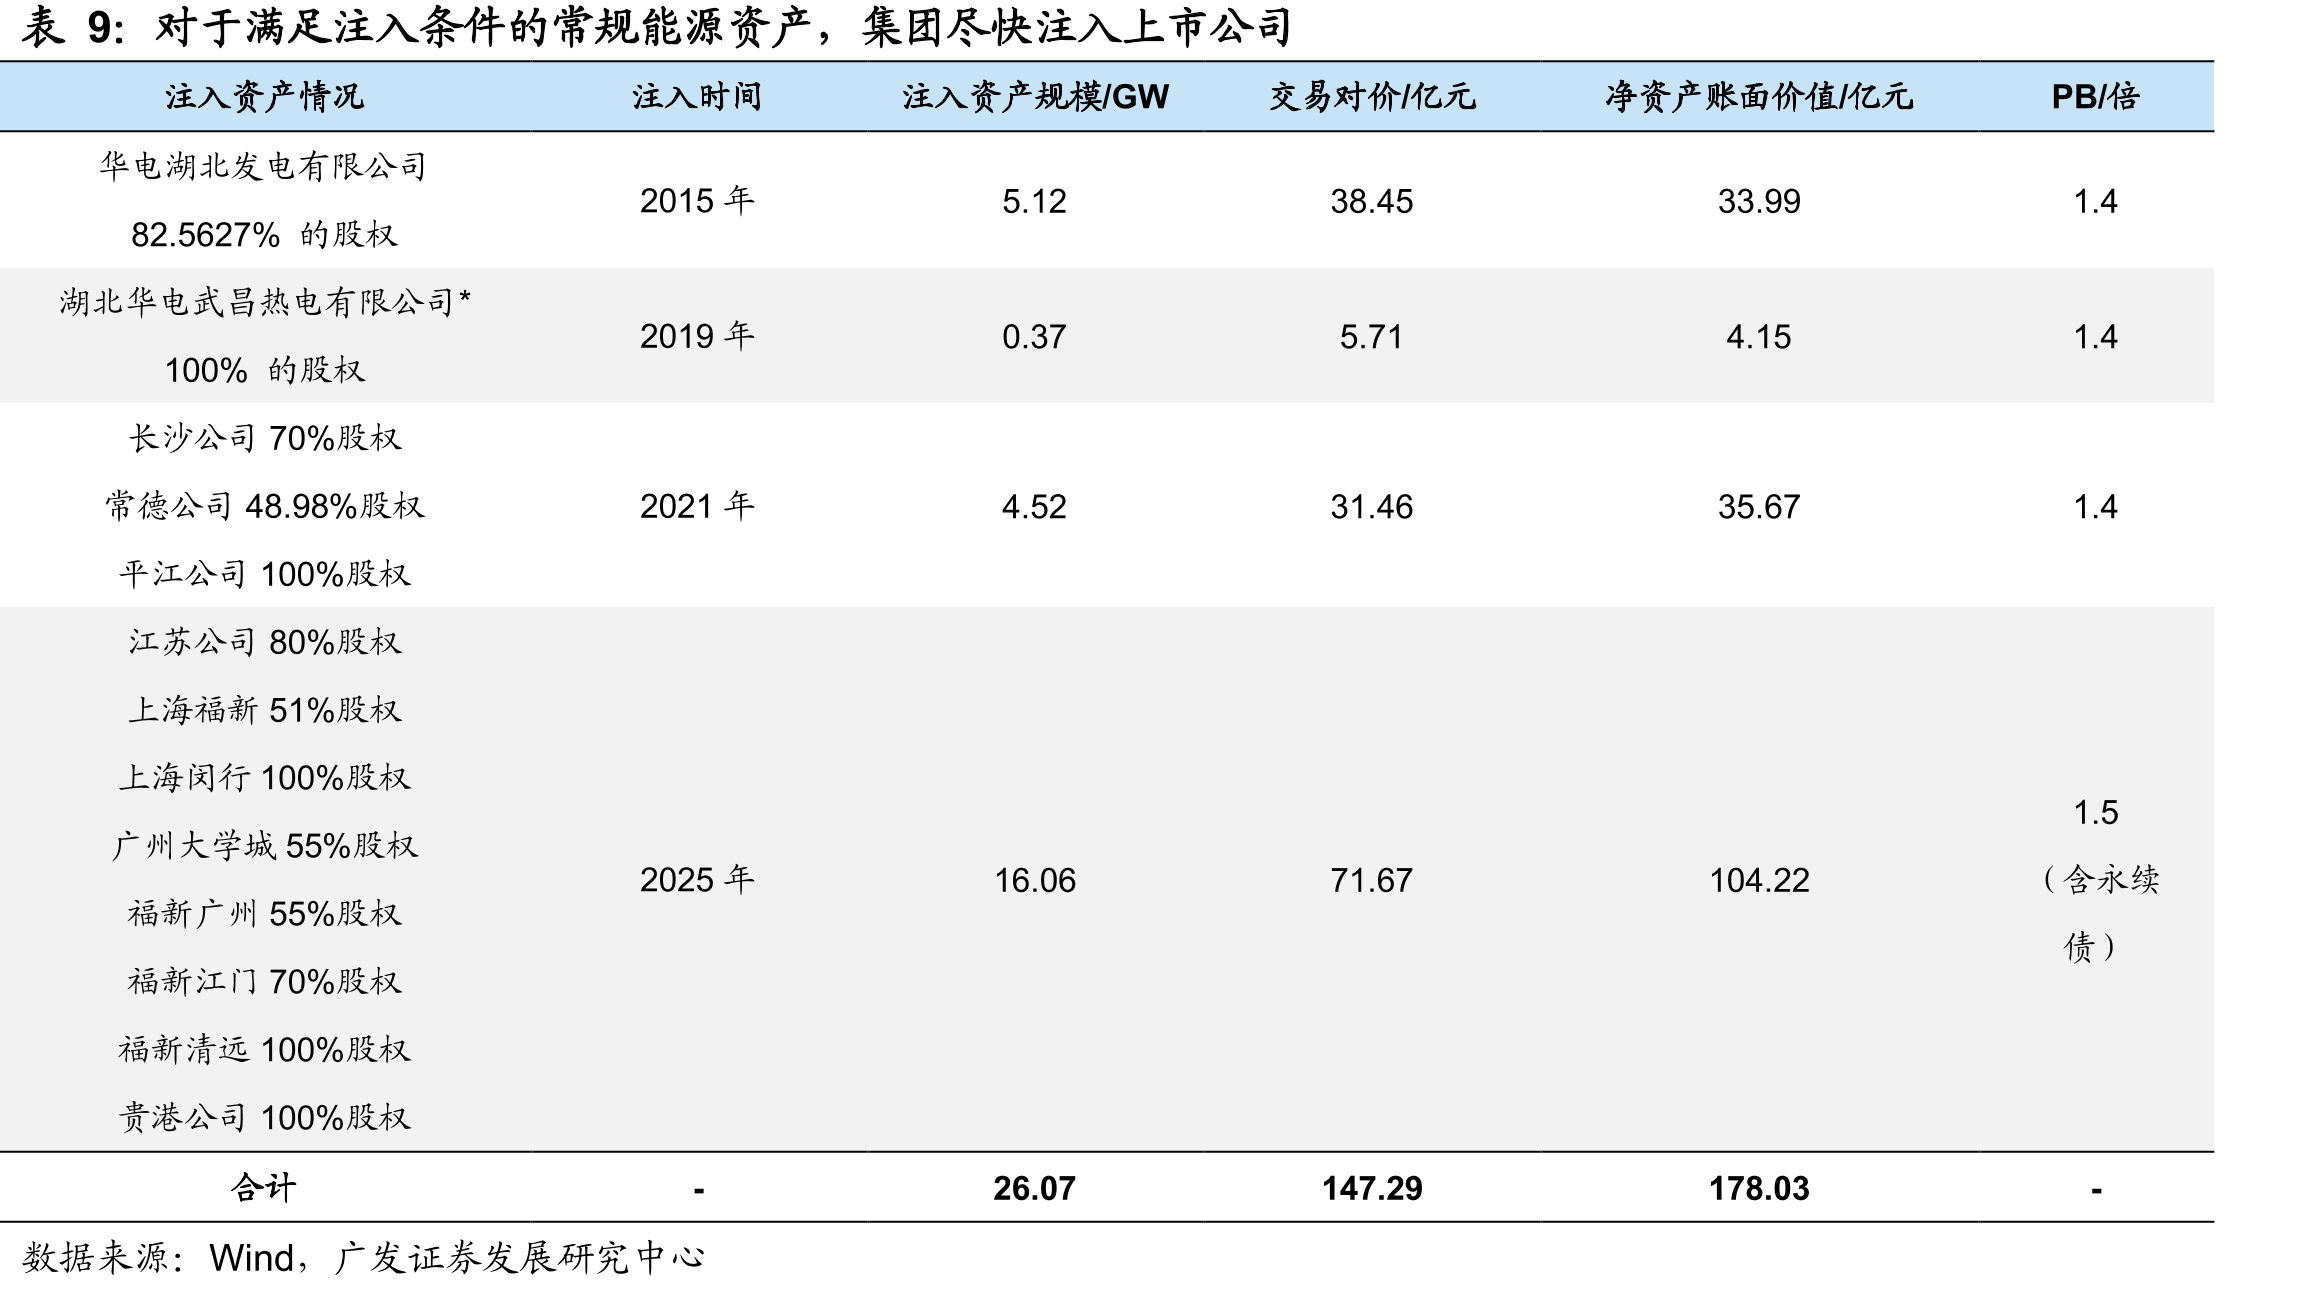Select the 2015 年 cell
2303x1291 pixels.
click(x=697, y=201)
